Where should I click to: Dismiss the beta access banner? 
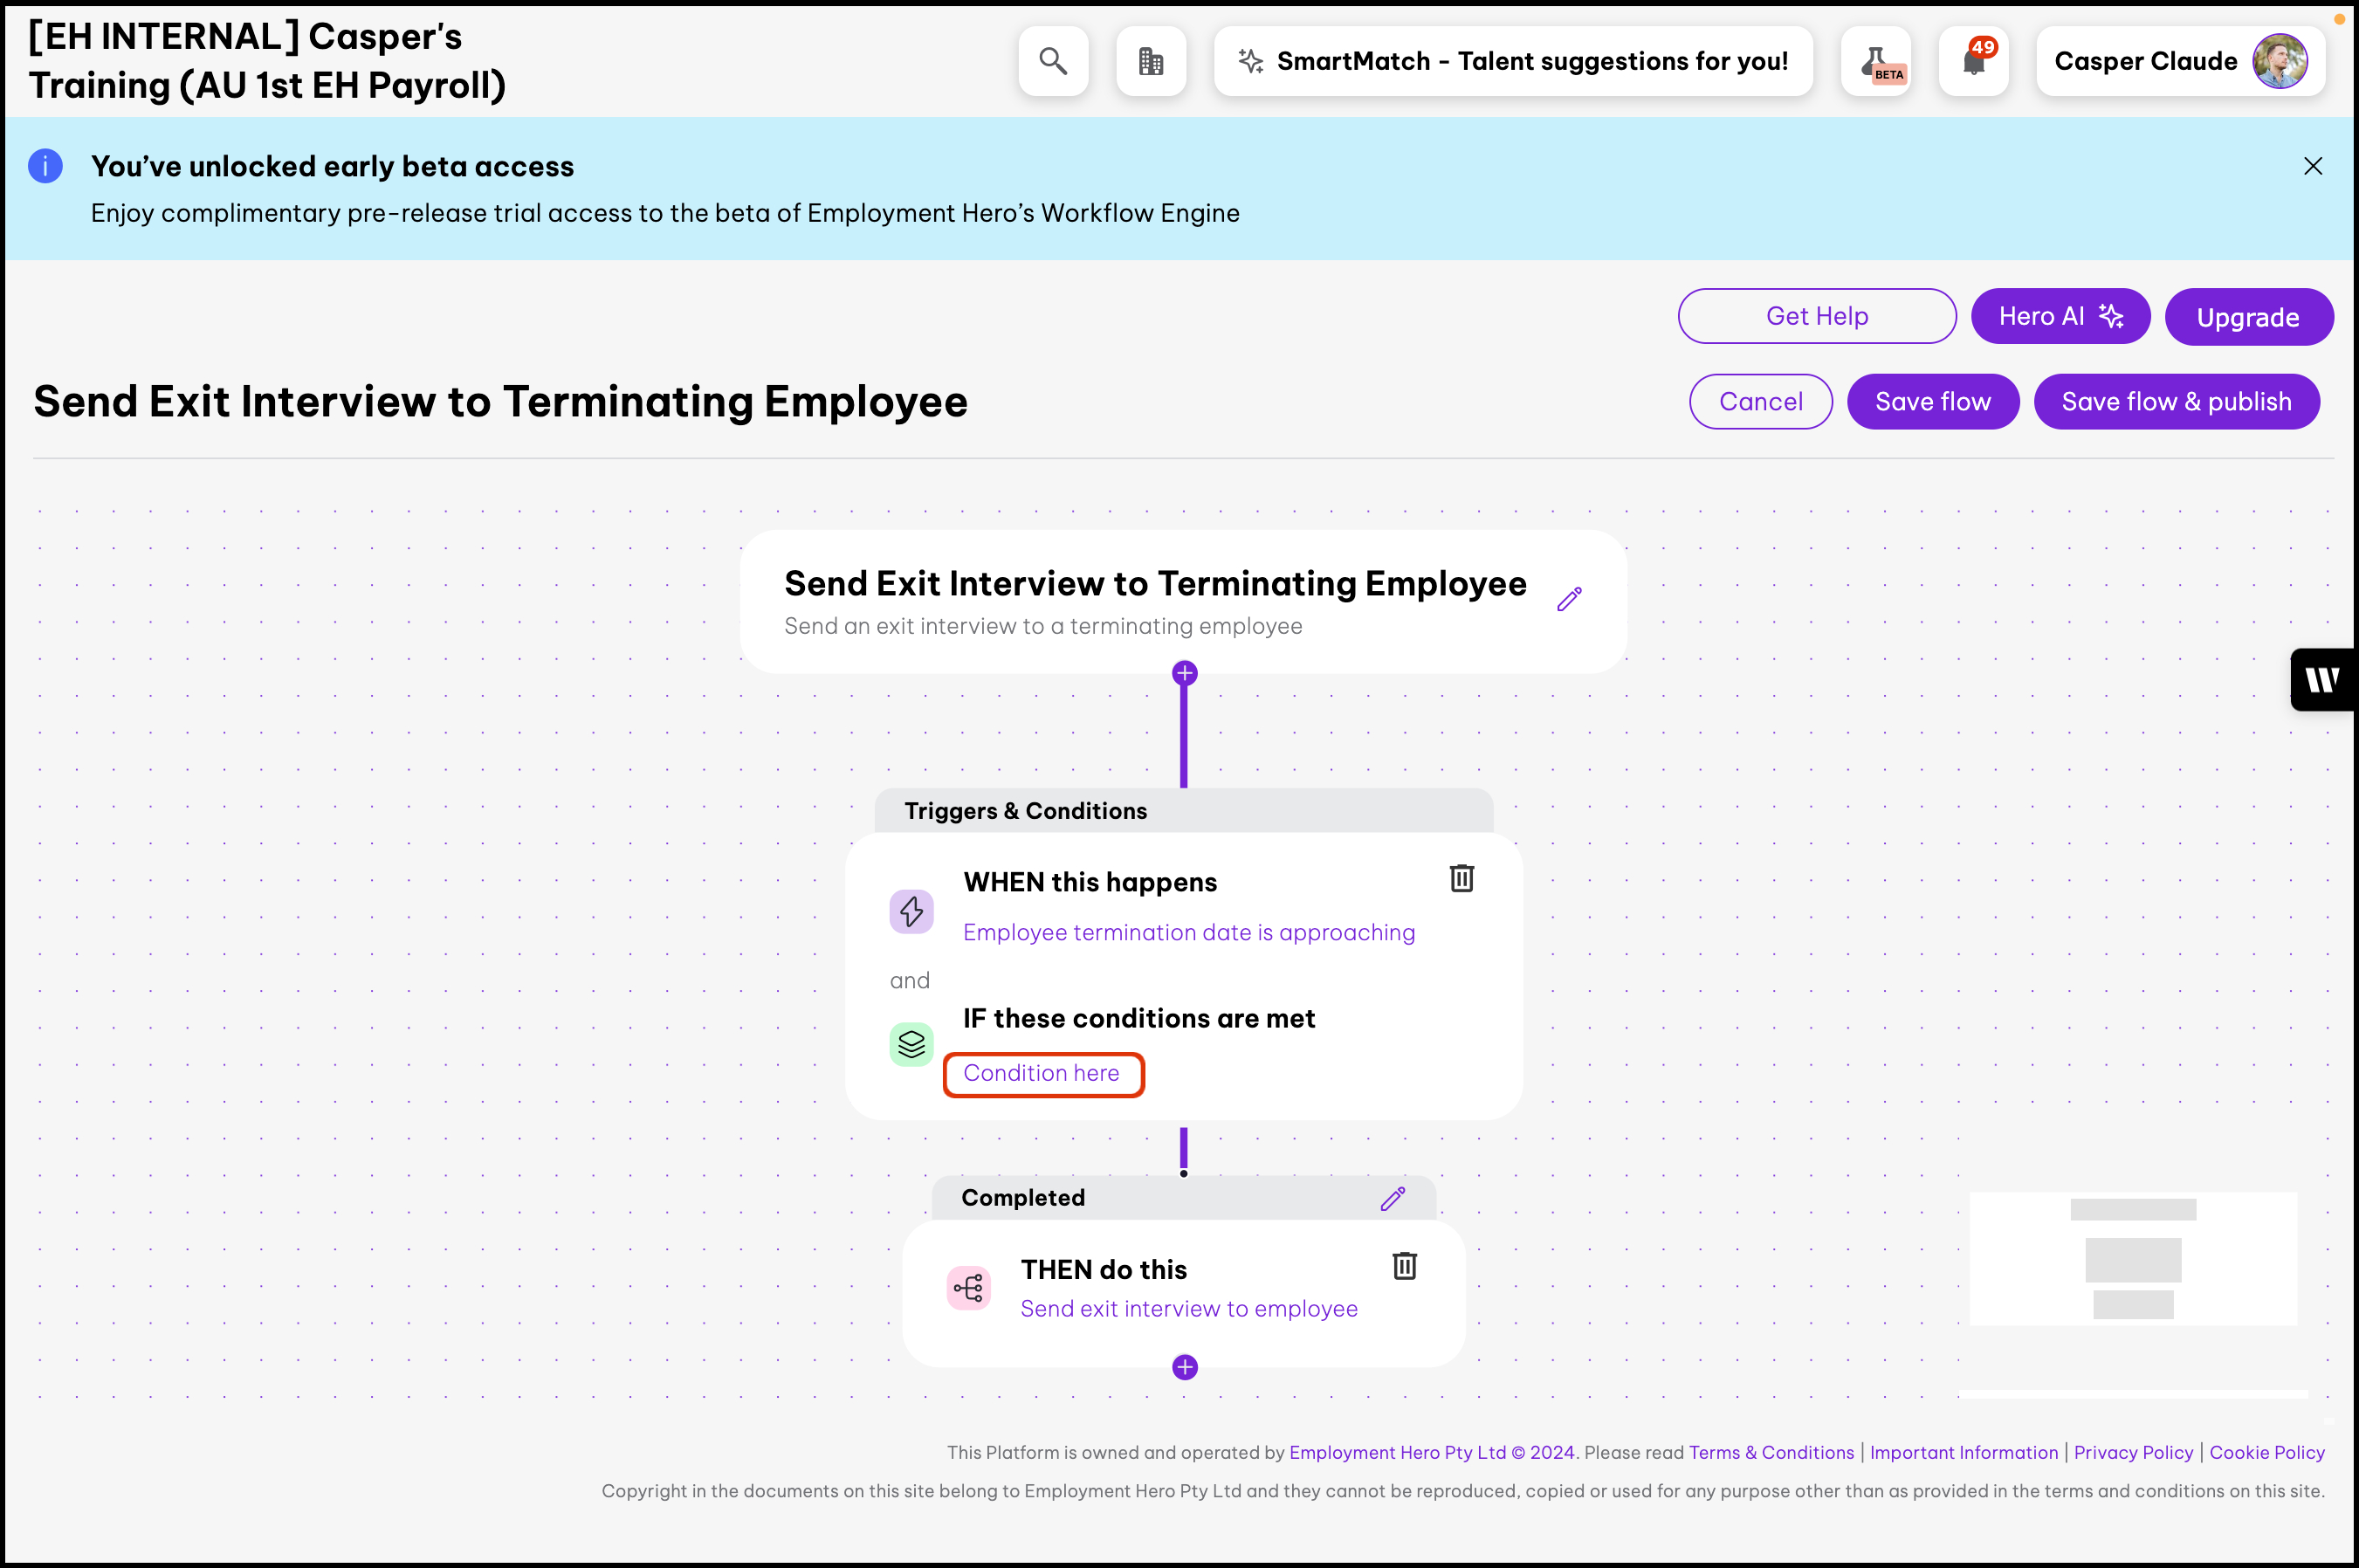click(2312, 166)
